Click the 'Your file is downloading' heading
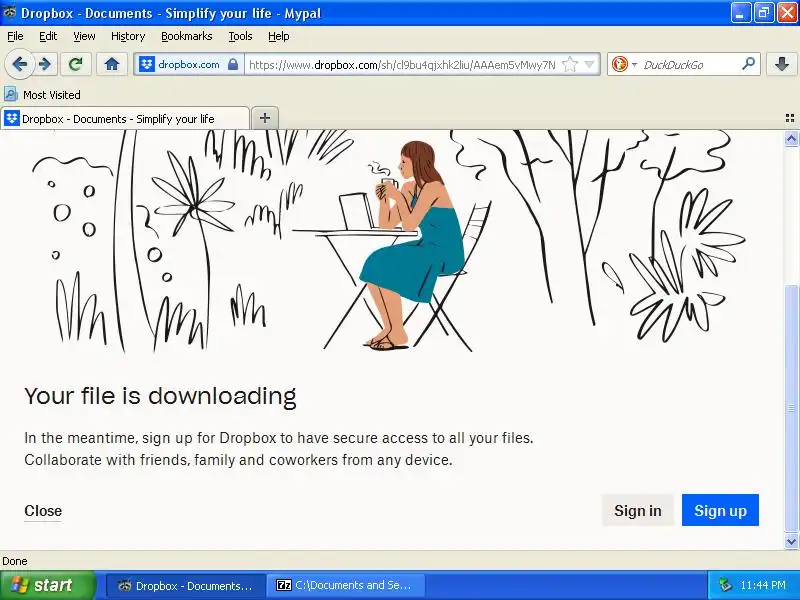Screen dimensions: 800x600 (160, 396)
